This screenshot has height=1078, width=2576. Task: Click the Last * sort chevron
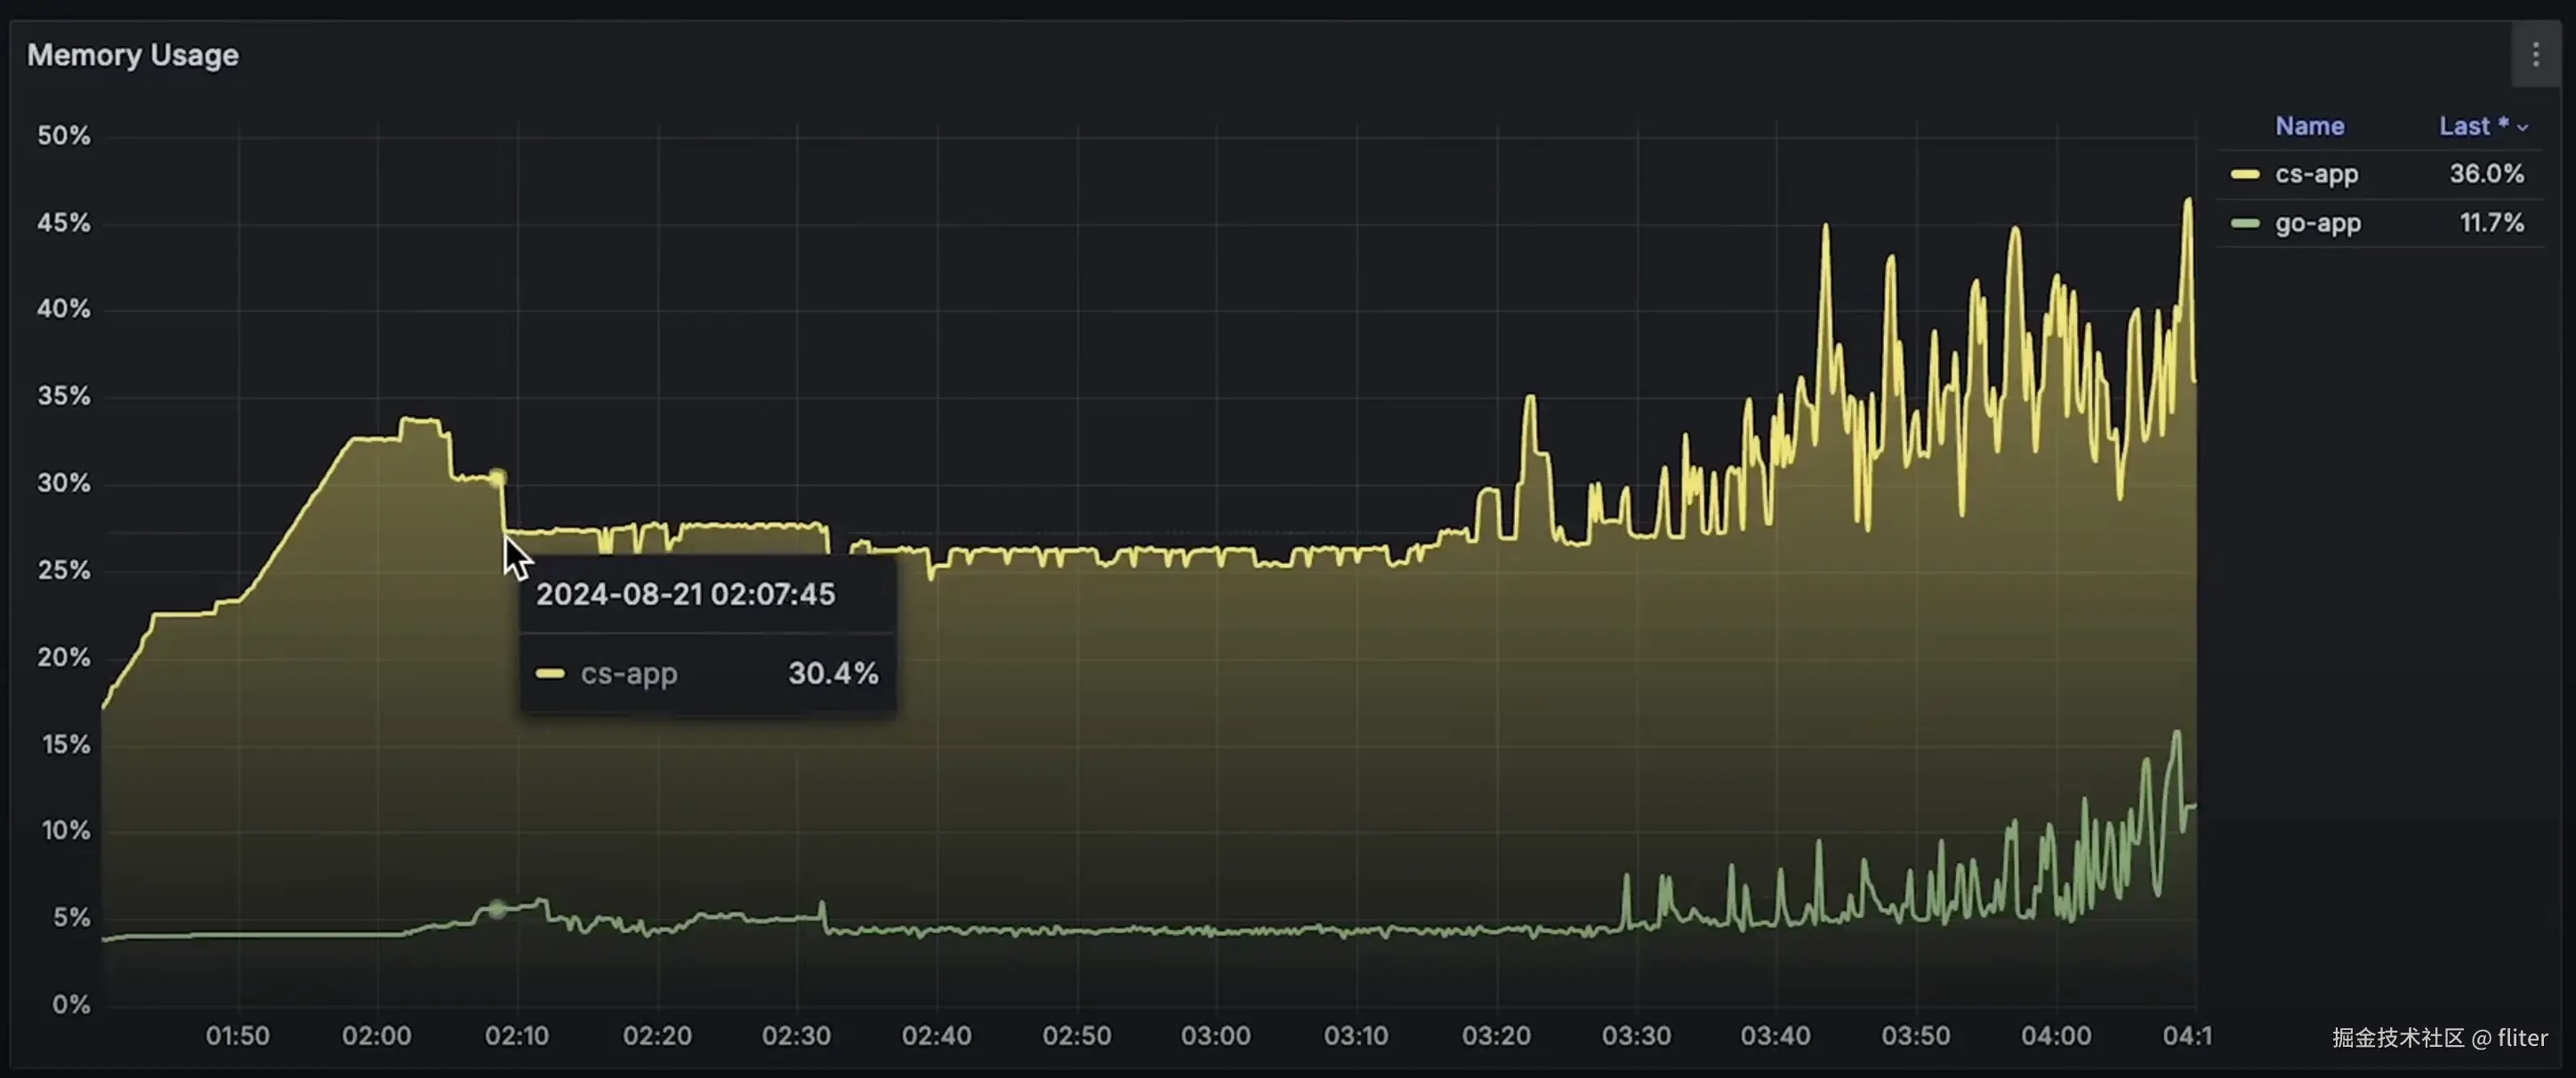click(x=2522, y=128)
